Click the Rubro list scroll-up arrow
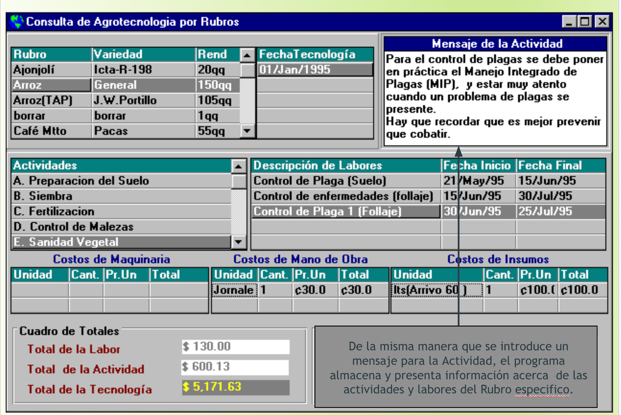 [x=248, y=56]
